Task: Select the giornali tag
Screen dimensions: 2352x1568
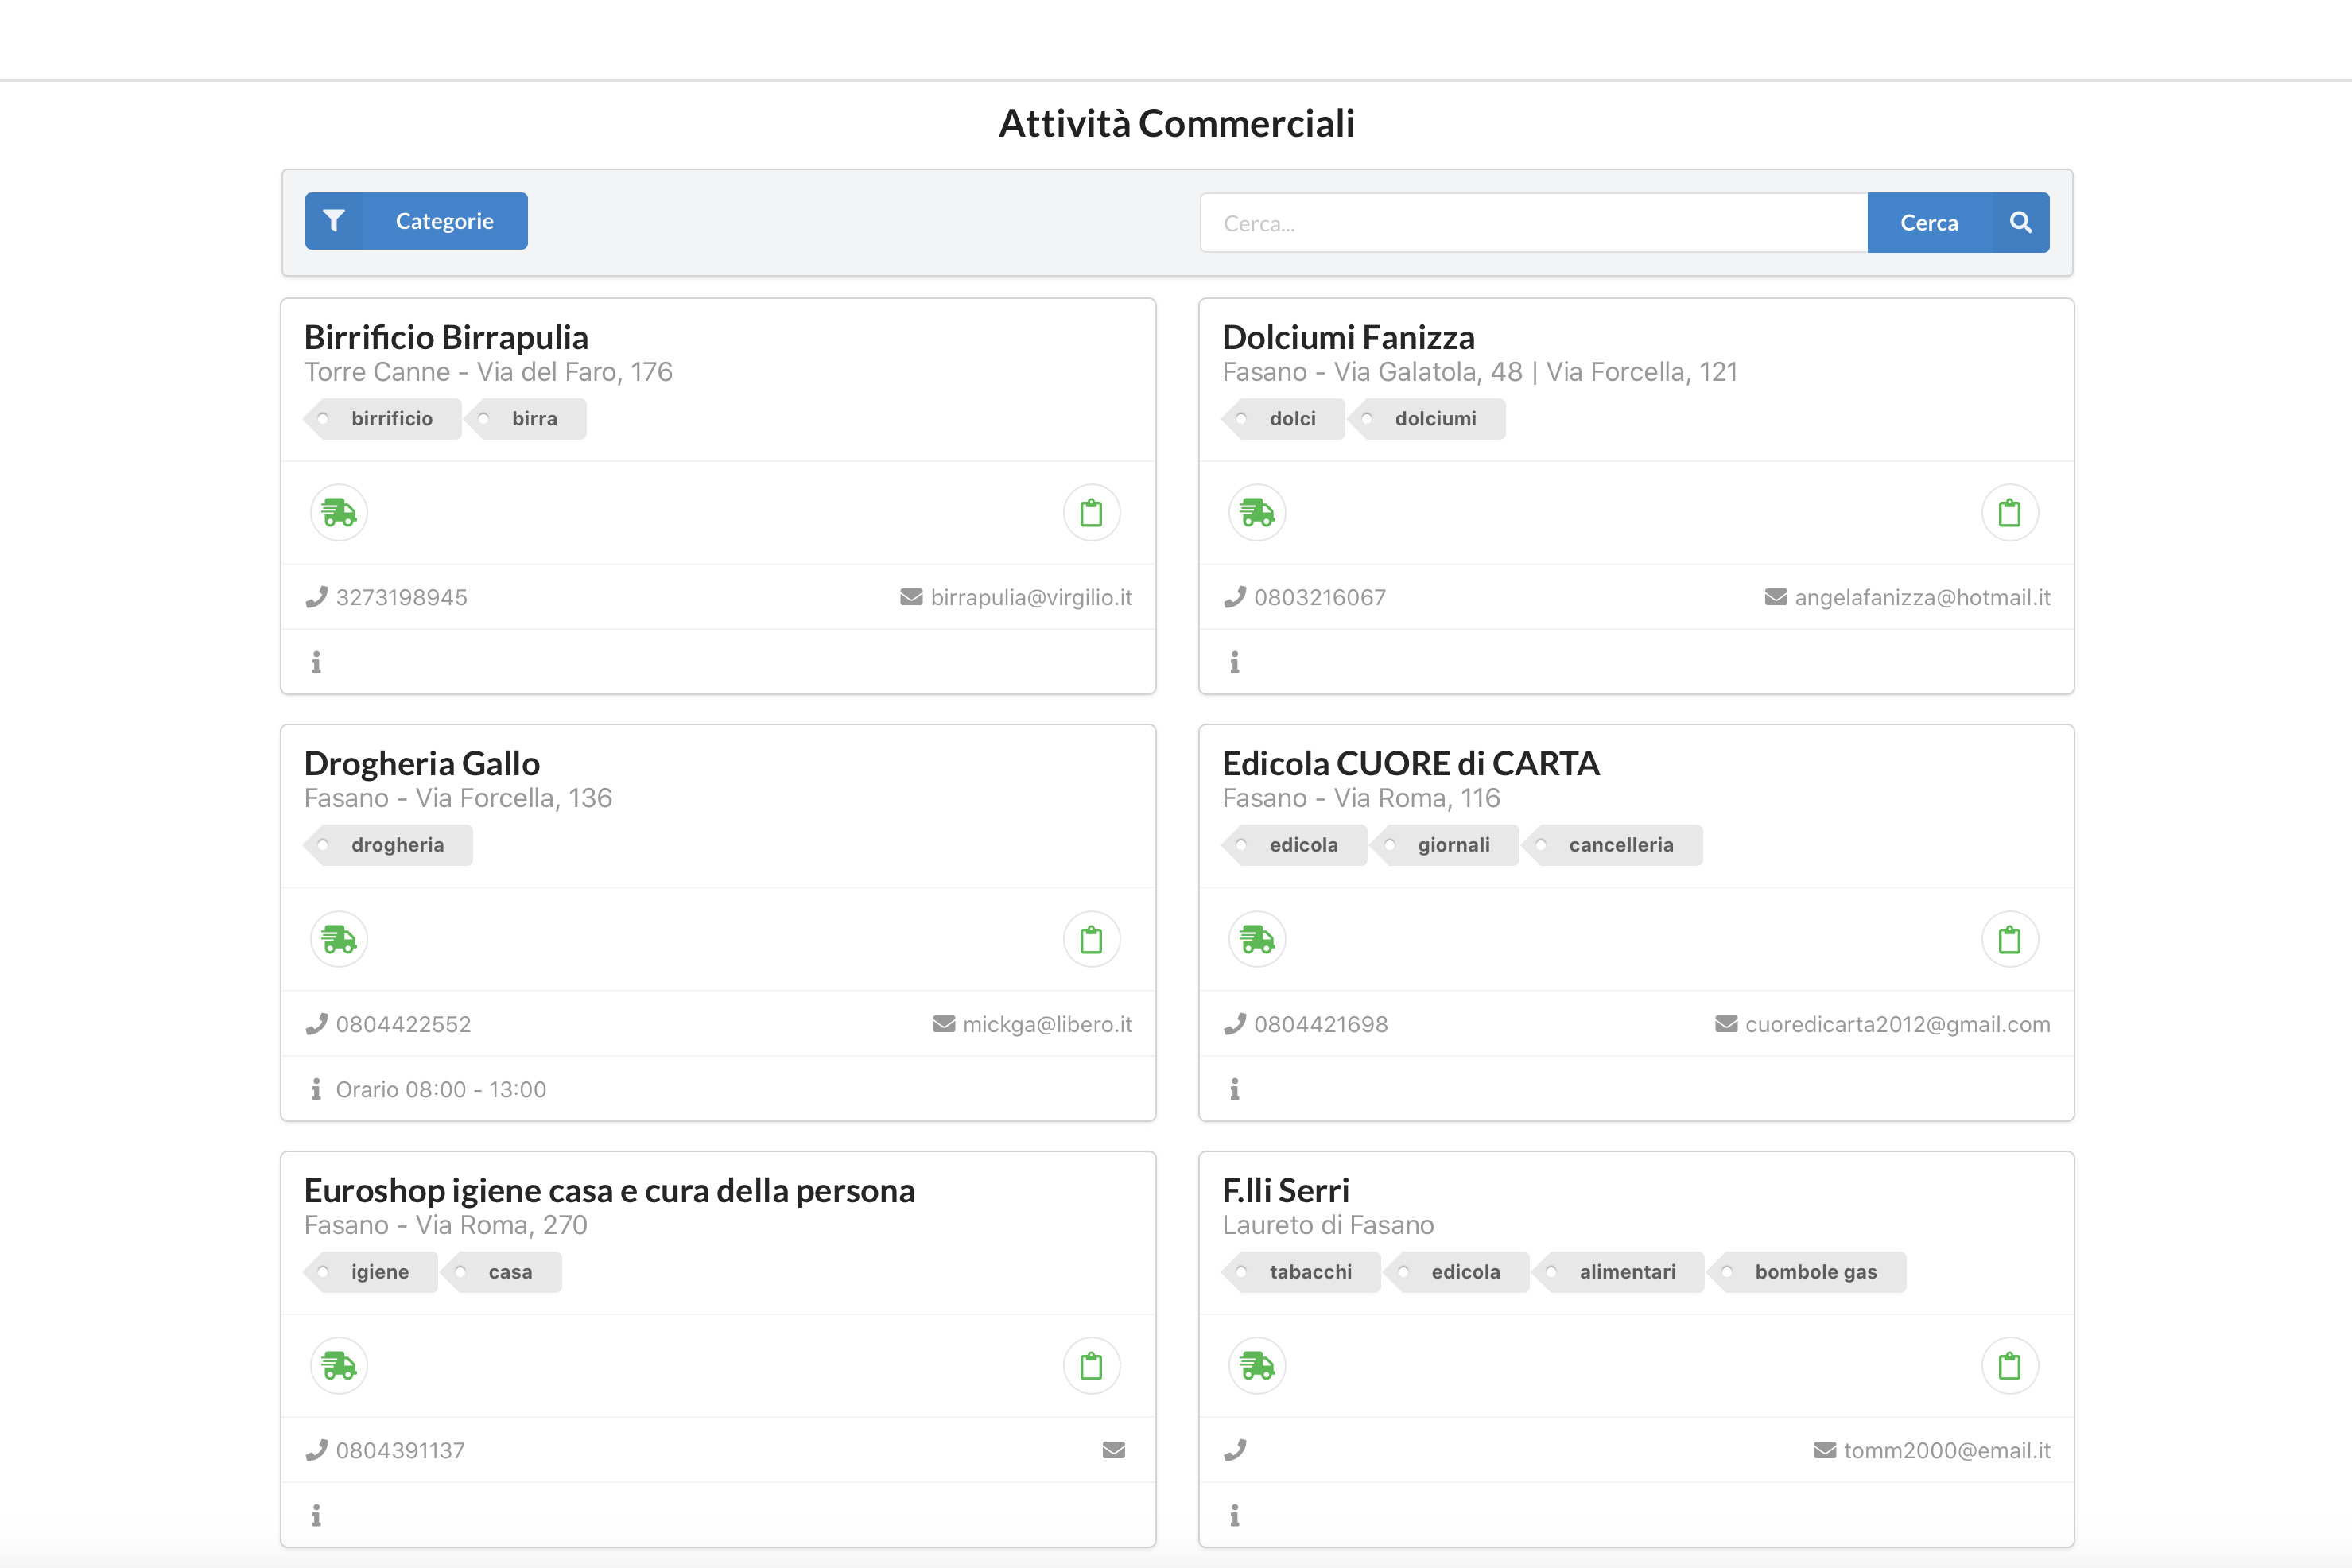Action: 1445,845
